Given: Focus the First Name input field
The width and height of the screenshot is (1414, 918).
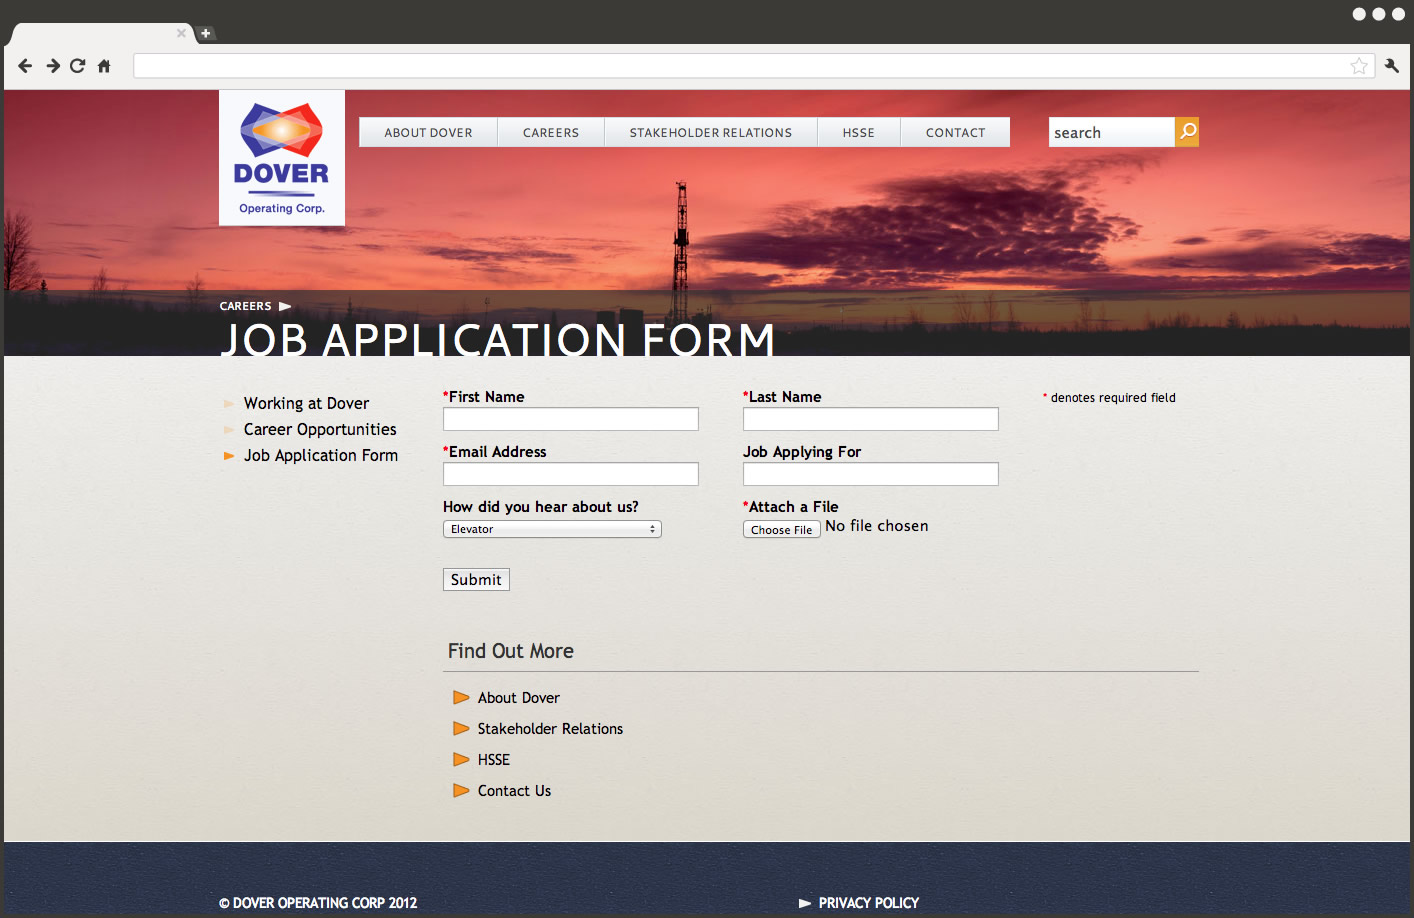Looking at the screenshot, I should [570, 419].
